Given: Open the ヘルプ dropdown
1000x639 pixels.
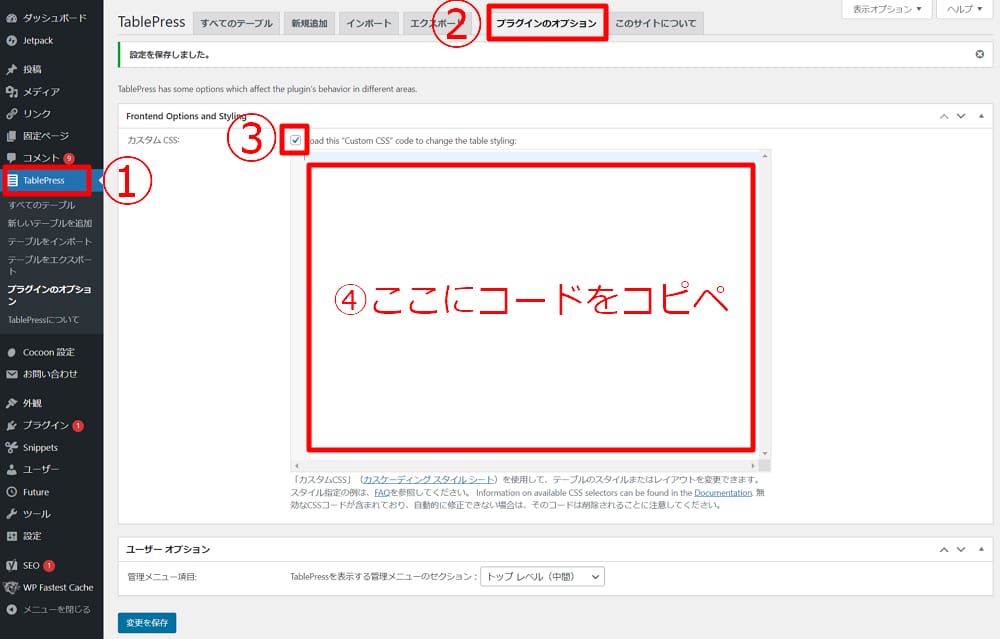Looking at the screenshot, I should pos(963,9).
